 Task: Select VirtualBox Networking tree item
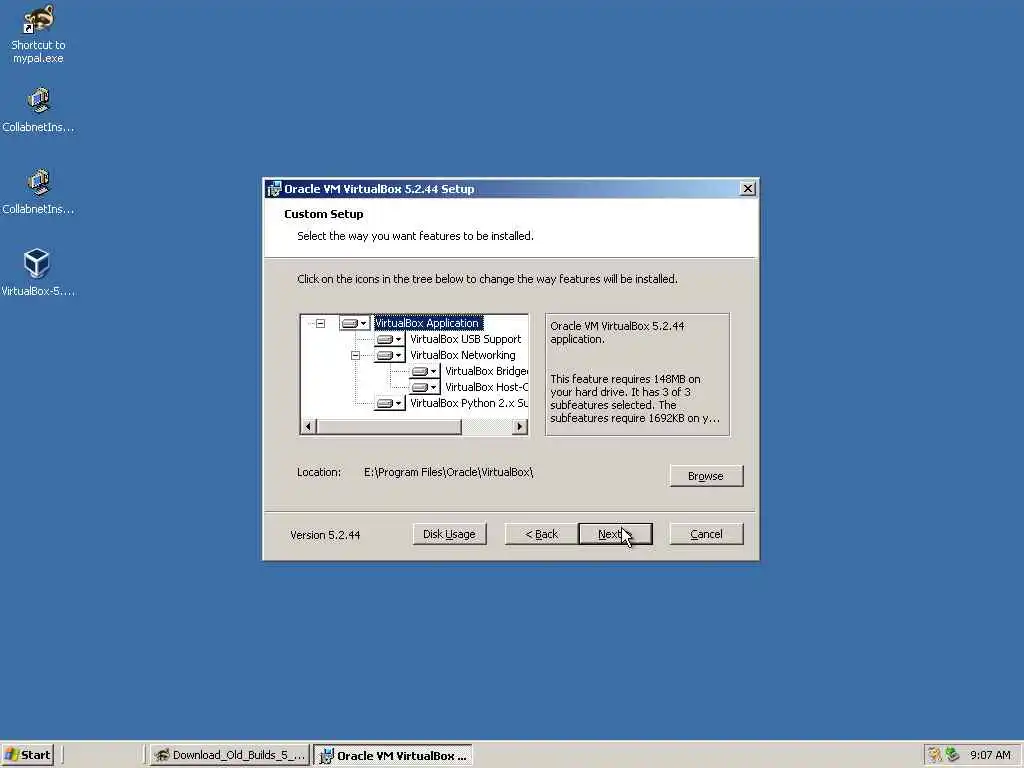coord(462,355)
